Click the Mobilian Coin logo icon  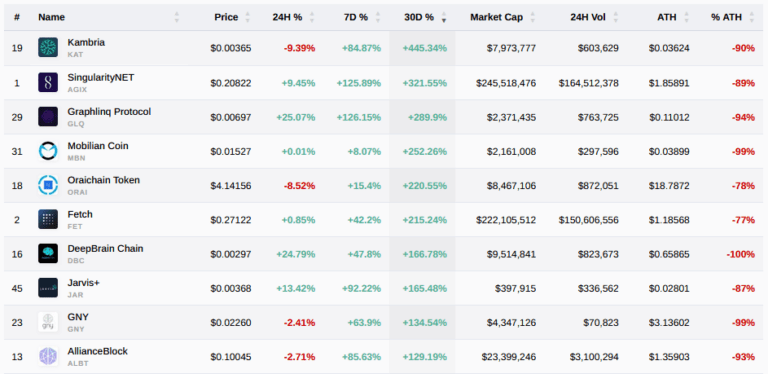(48, 151)
